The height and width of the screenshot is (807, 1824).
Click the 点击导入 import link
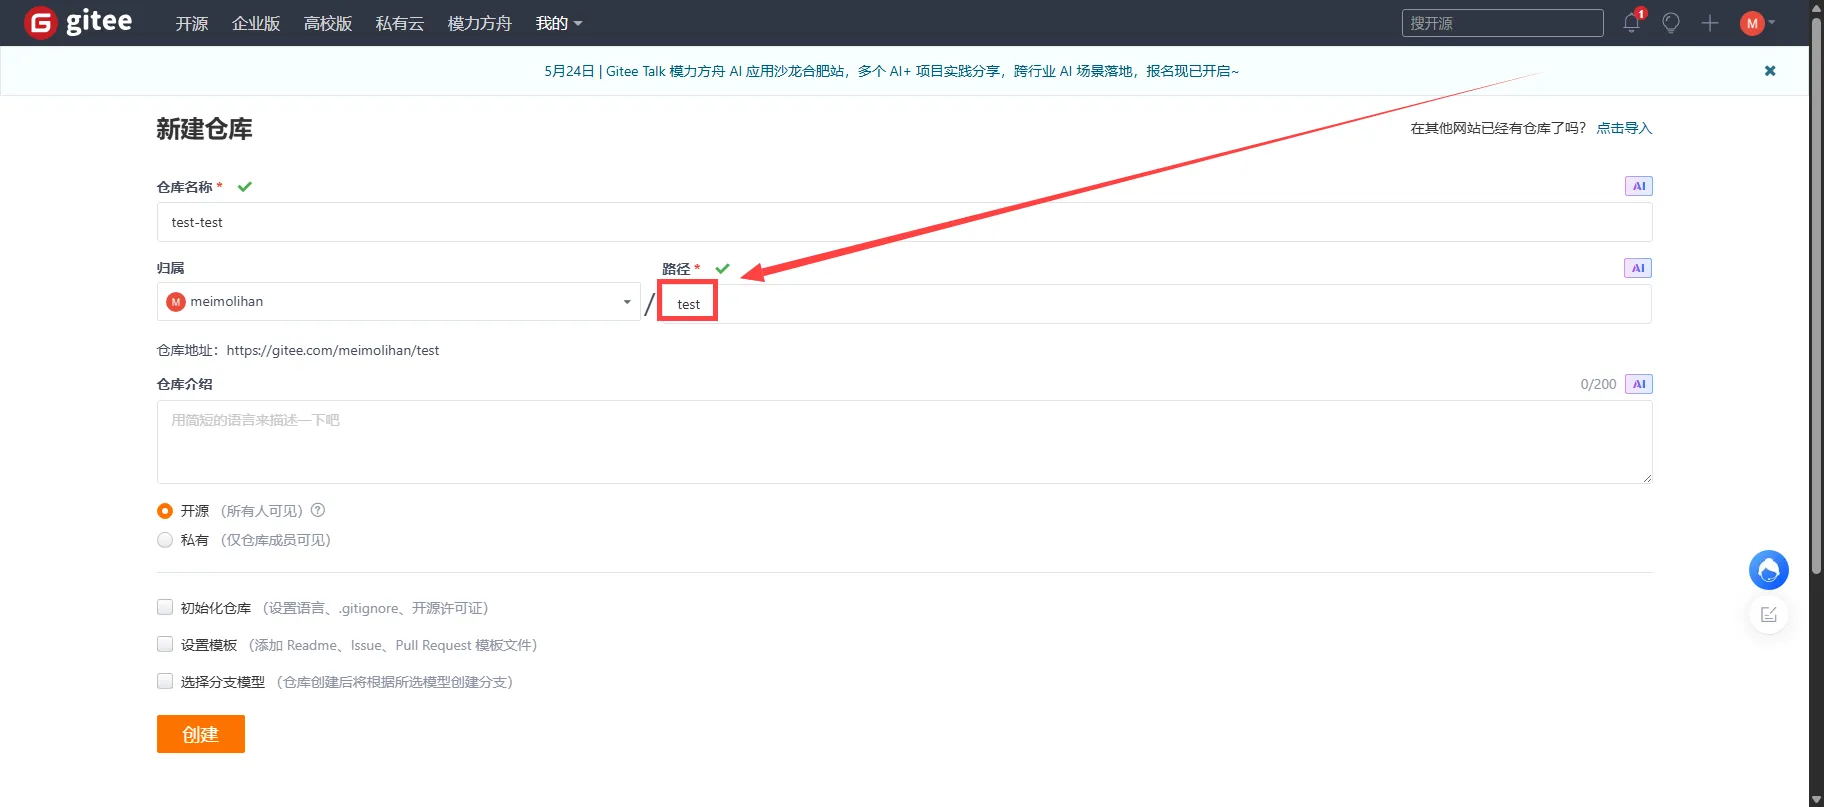1624,128
